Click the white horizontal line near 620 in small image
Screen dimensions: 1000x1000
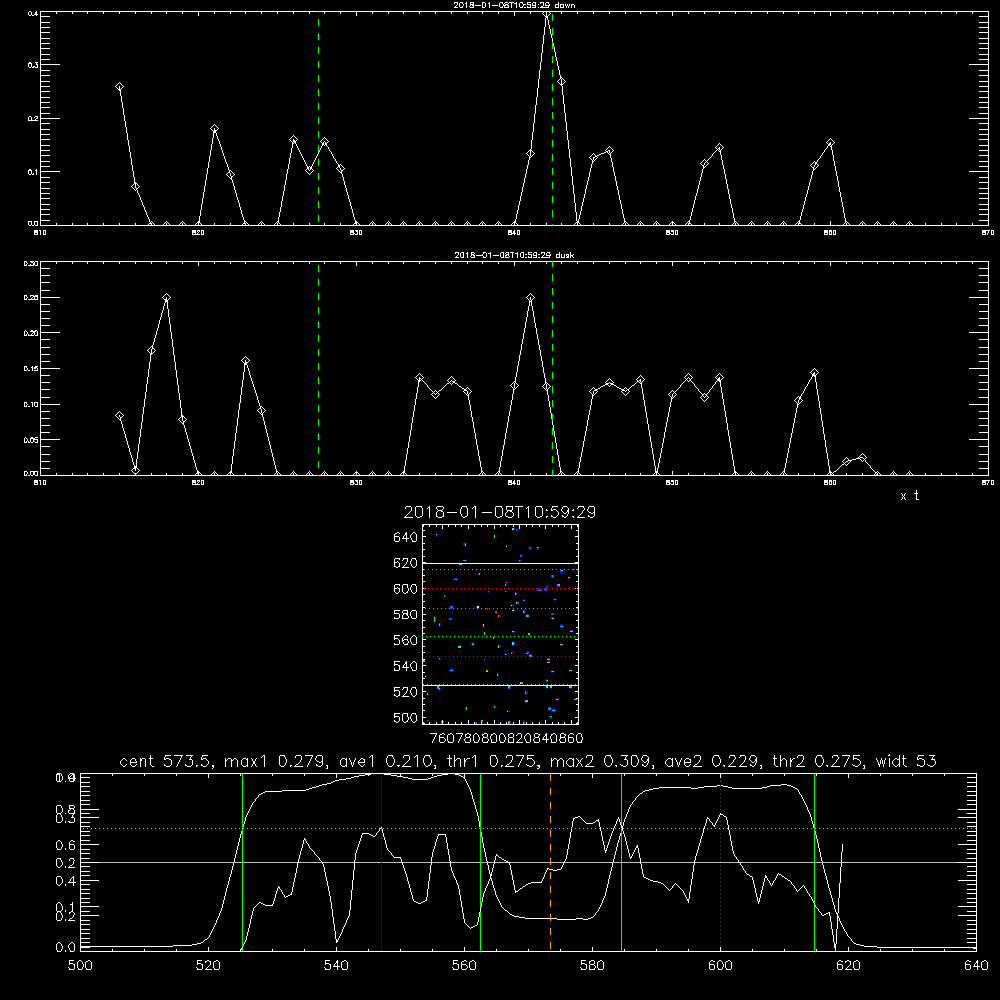coord(500,563)
